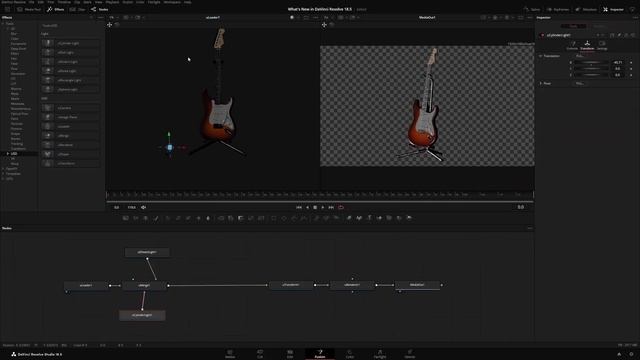Open the Inspector Settings tab
Screen dimensions: 640x360
tap(602, 45)
